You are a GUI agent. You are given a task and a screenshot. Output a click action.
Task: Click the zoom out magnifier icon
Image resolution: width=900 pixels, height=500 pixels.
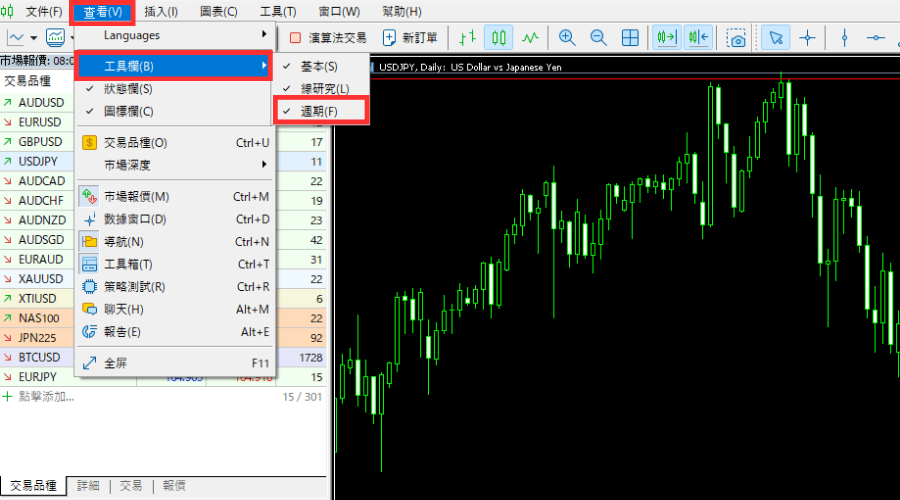[x=599, y=38]
